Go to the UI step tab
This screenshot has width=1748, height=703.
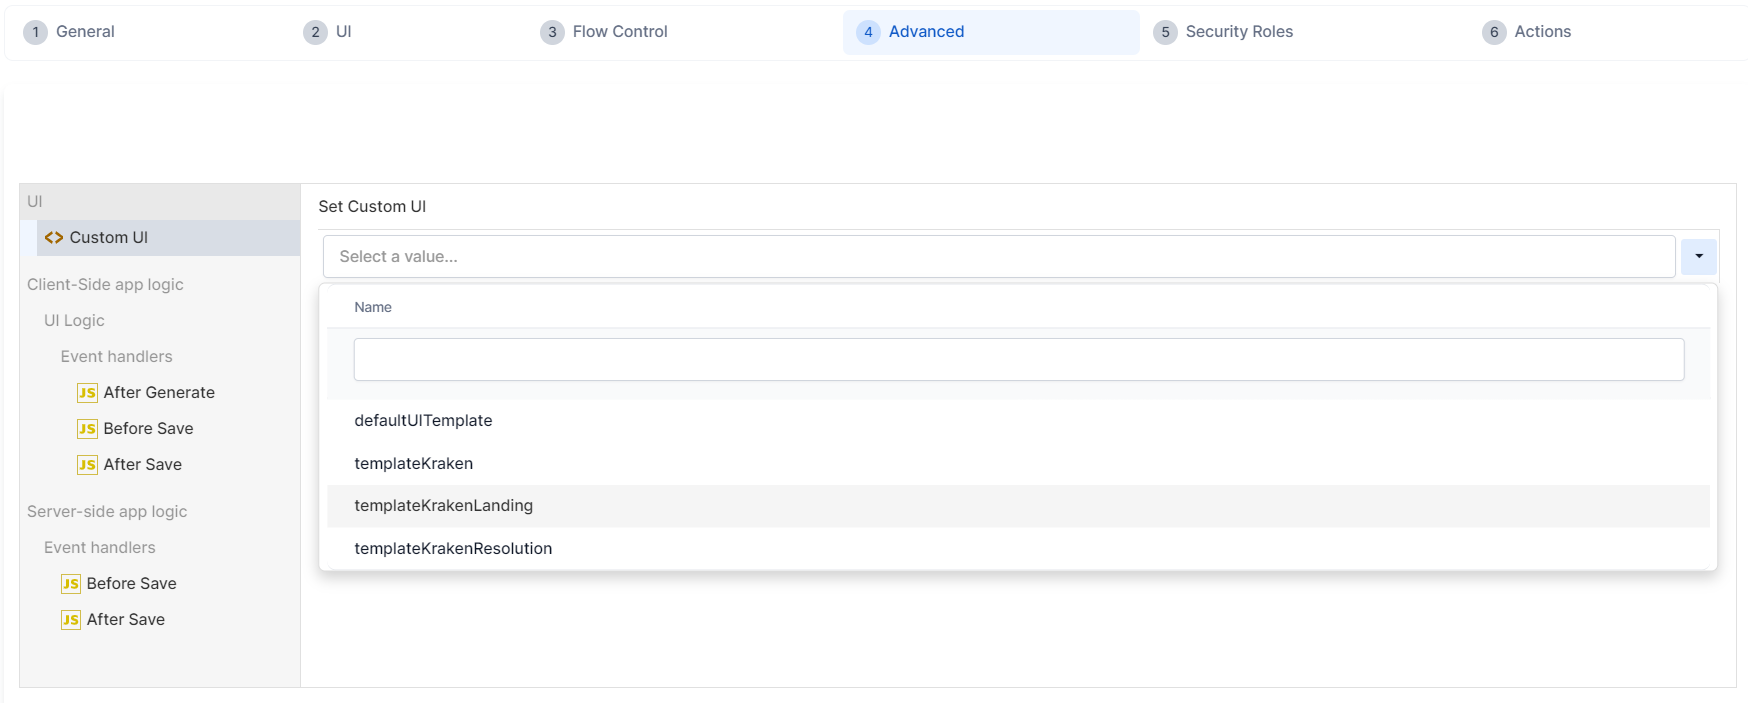tap(343, 32)
